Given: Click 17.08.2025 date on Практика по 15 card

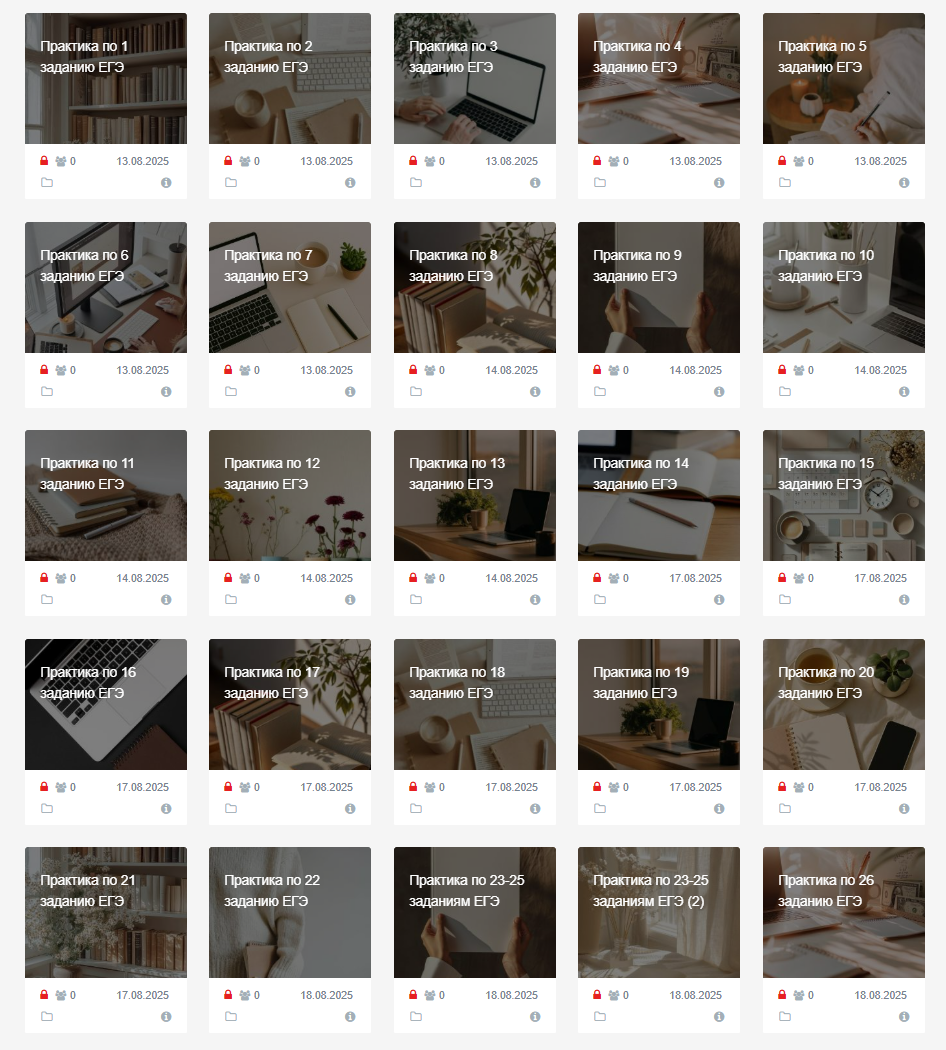Looking at the screenshot, I should tap(880, 578).
